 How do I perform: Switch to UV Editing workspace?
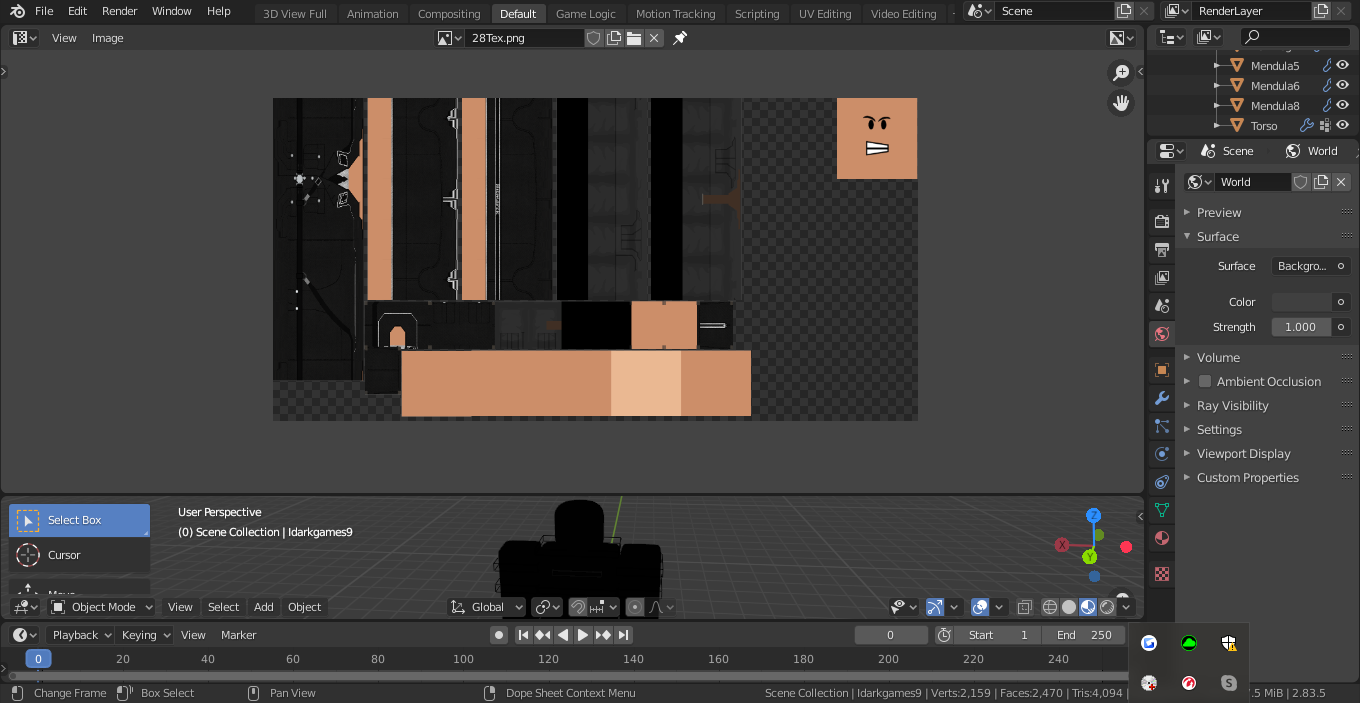[825, 14]
